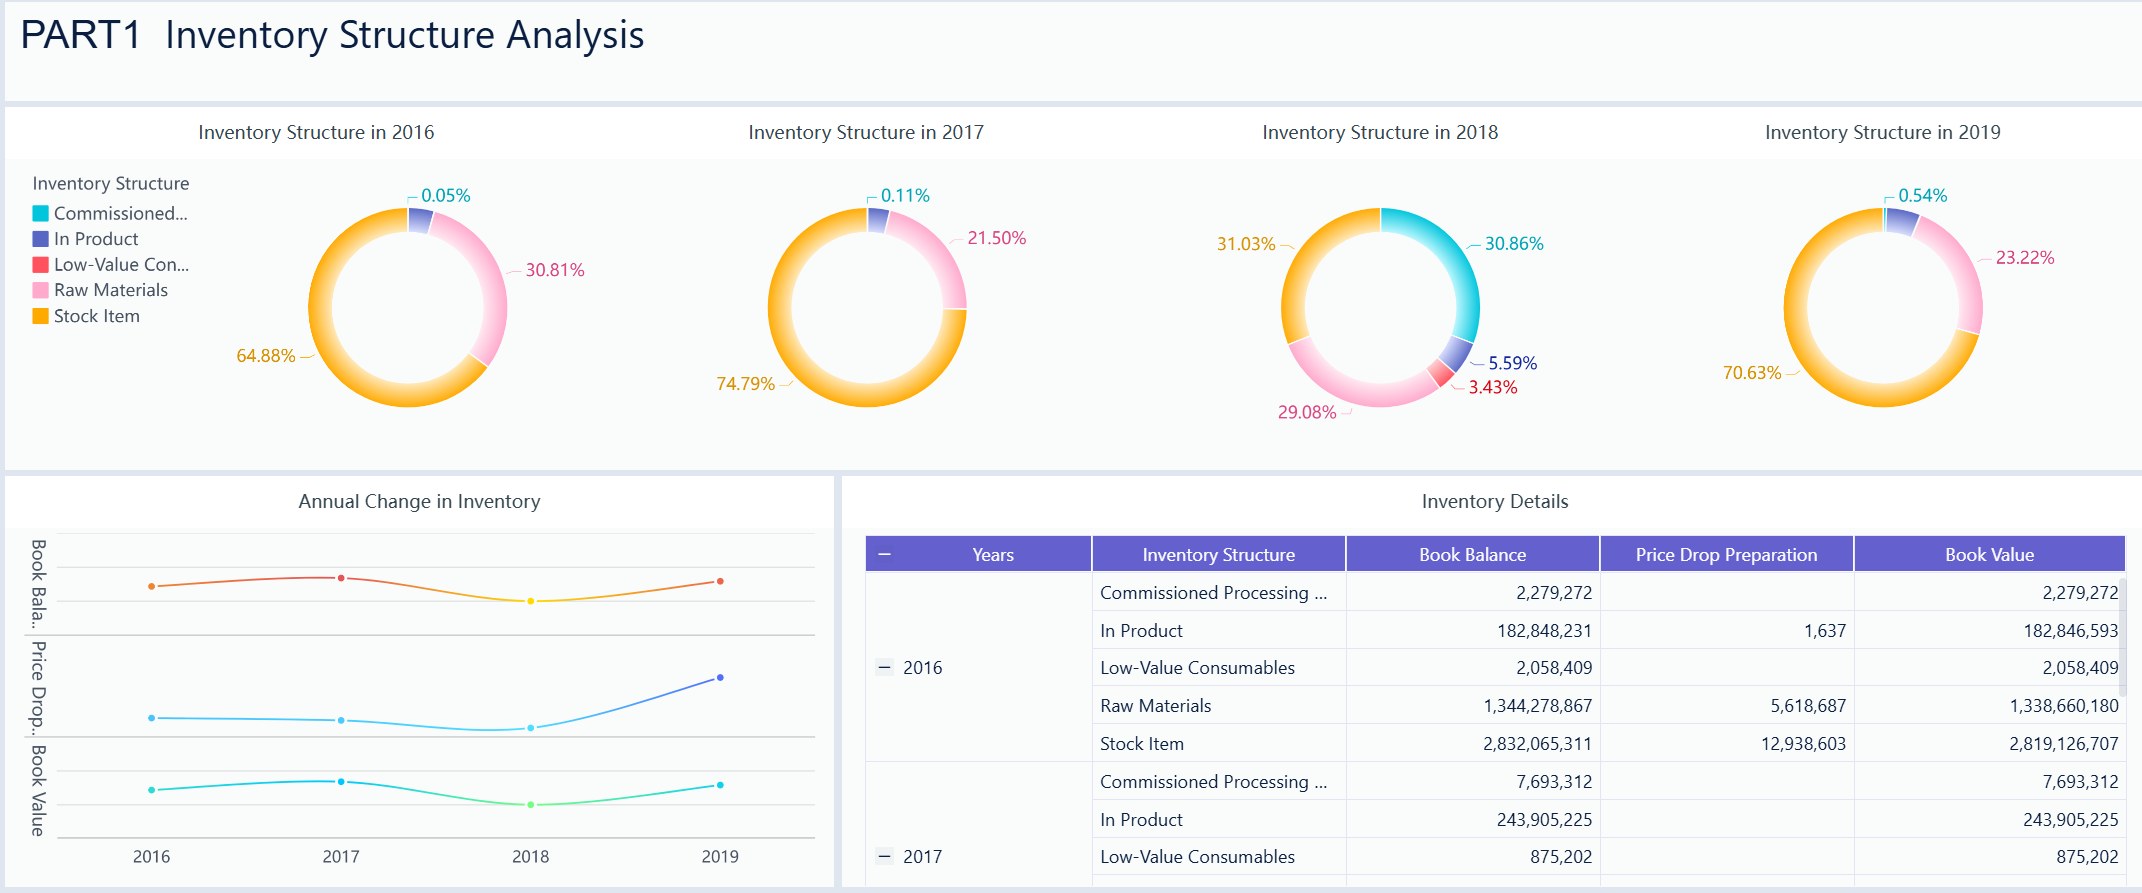
Task: Toggle Commissioned legend swatch
Action: pos(41,214)
